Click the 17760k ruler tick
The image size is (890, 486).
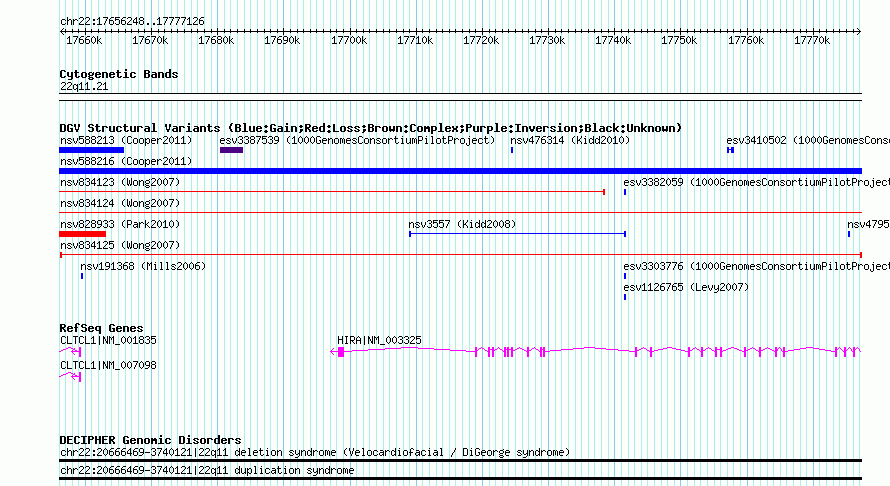tap(746, 40)
